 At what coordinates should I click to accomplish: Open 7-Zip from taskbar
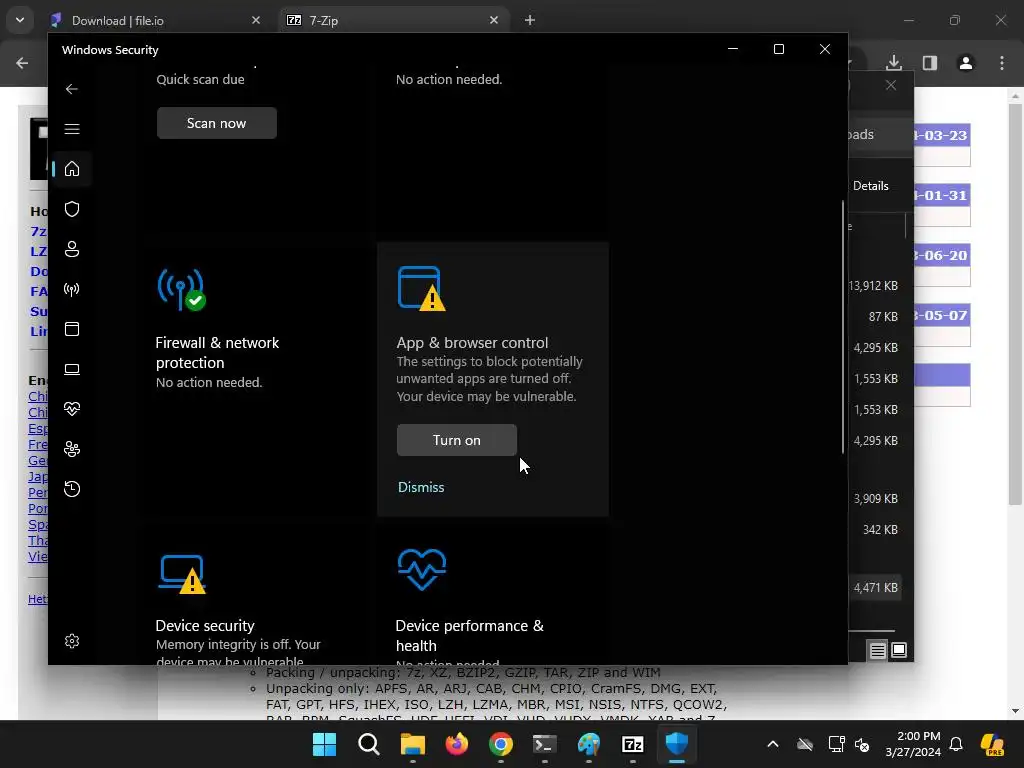click(x=633, y=744)
